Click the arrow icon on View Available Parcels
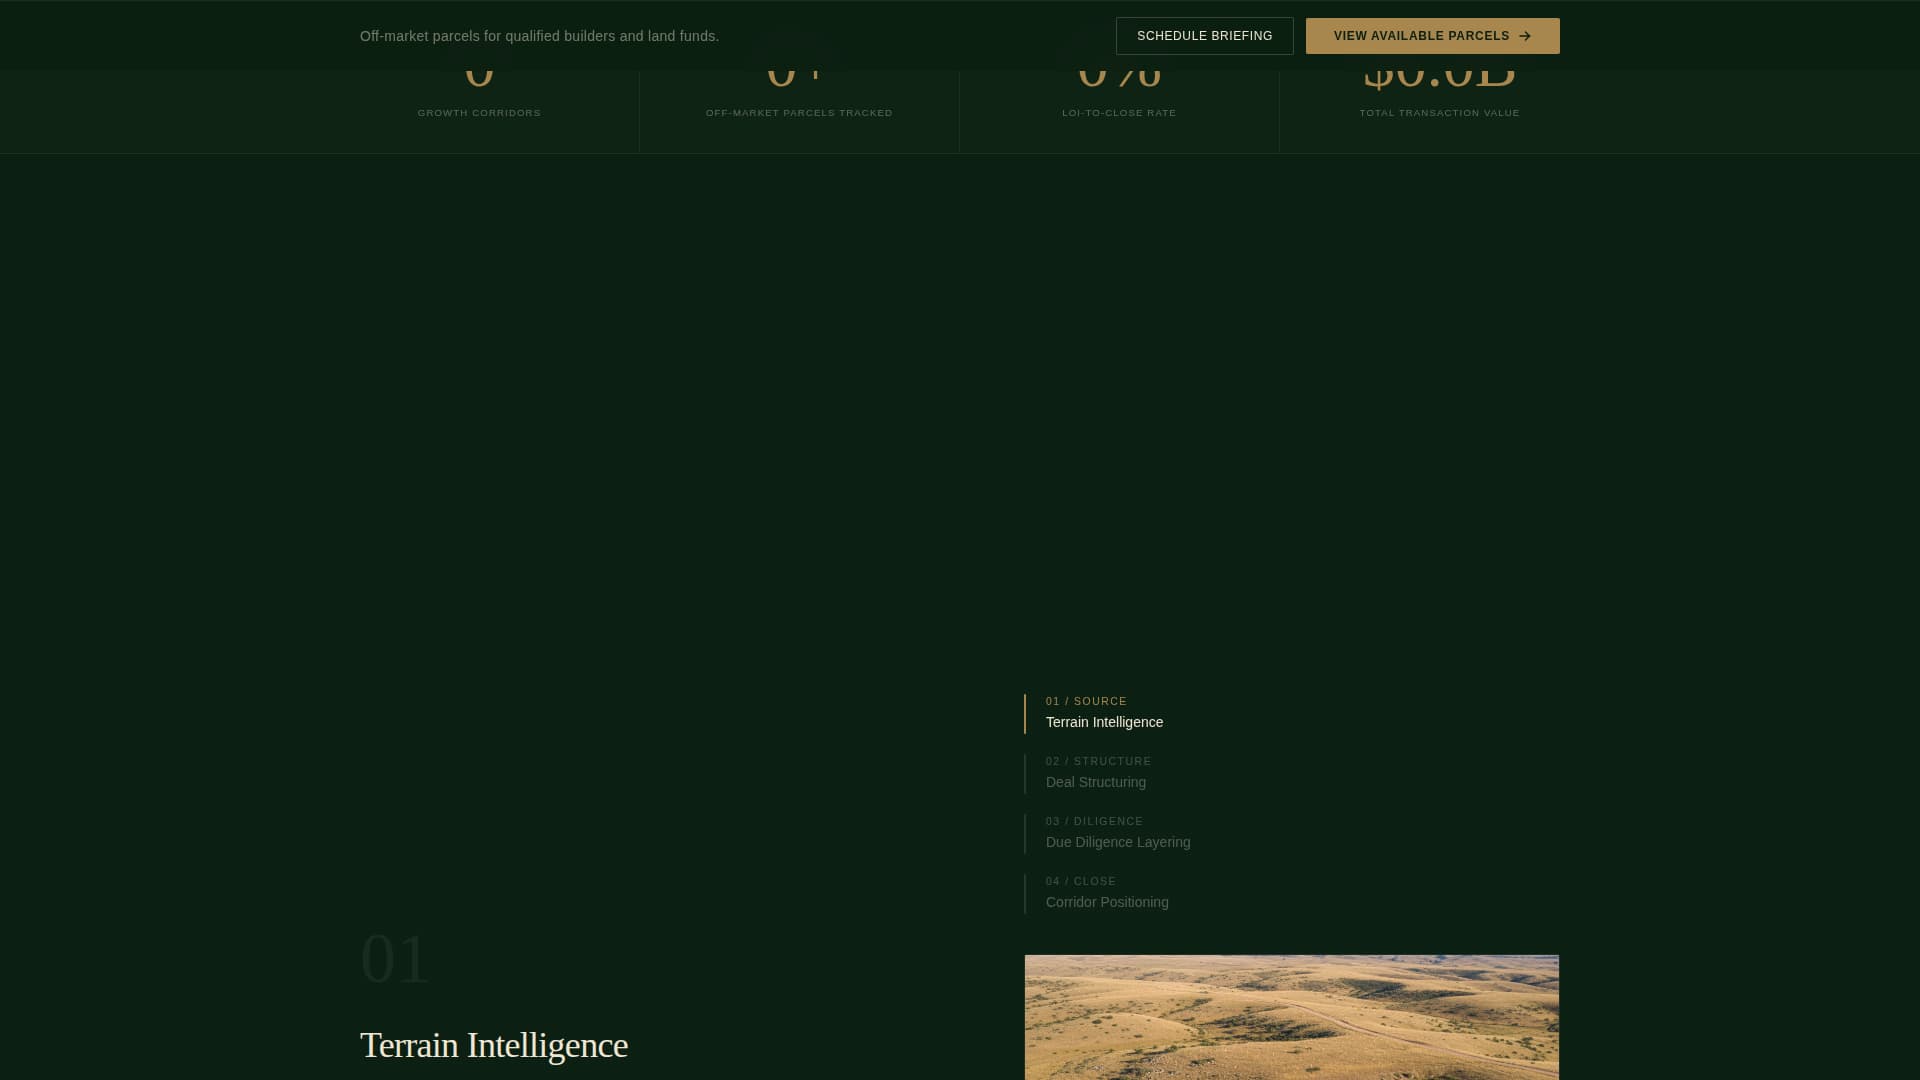This screenshot has height=1080, width=1920. point(1526,35)
